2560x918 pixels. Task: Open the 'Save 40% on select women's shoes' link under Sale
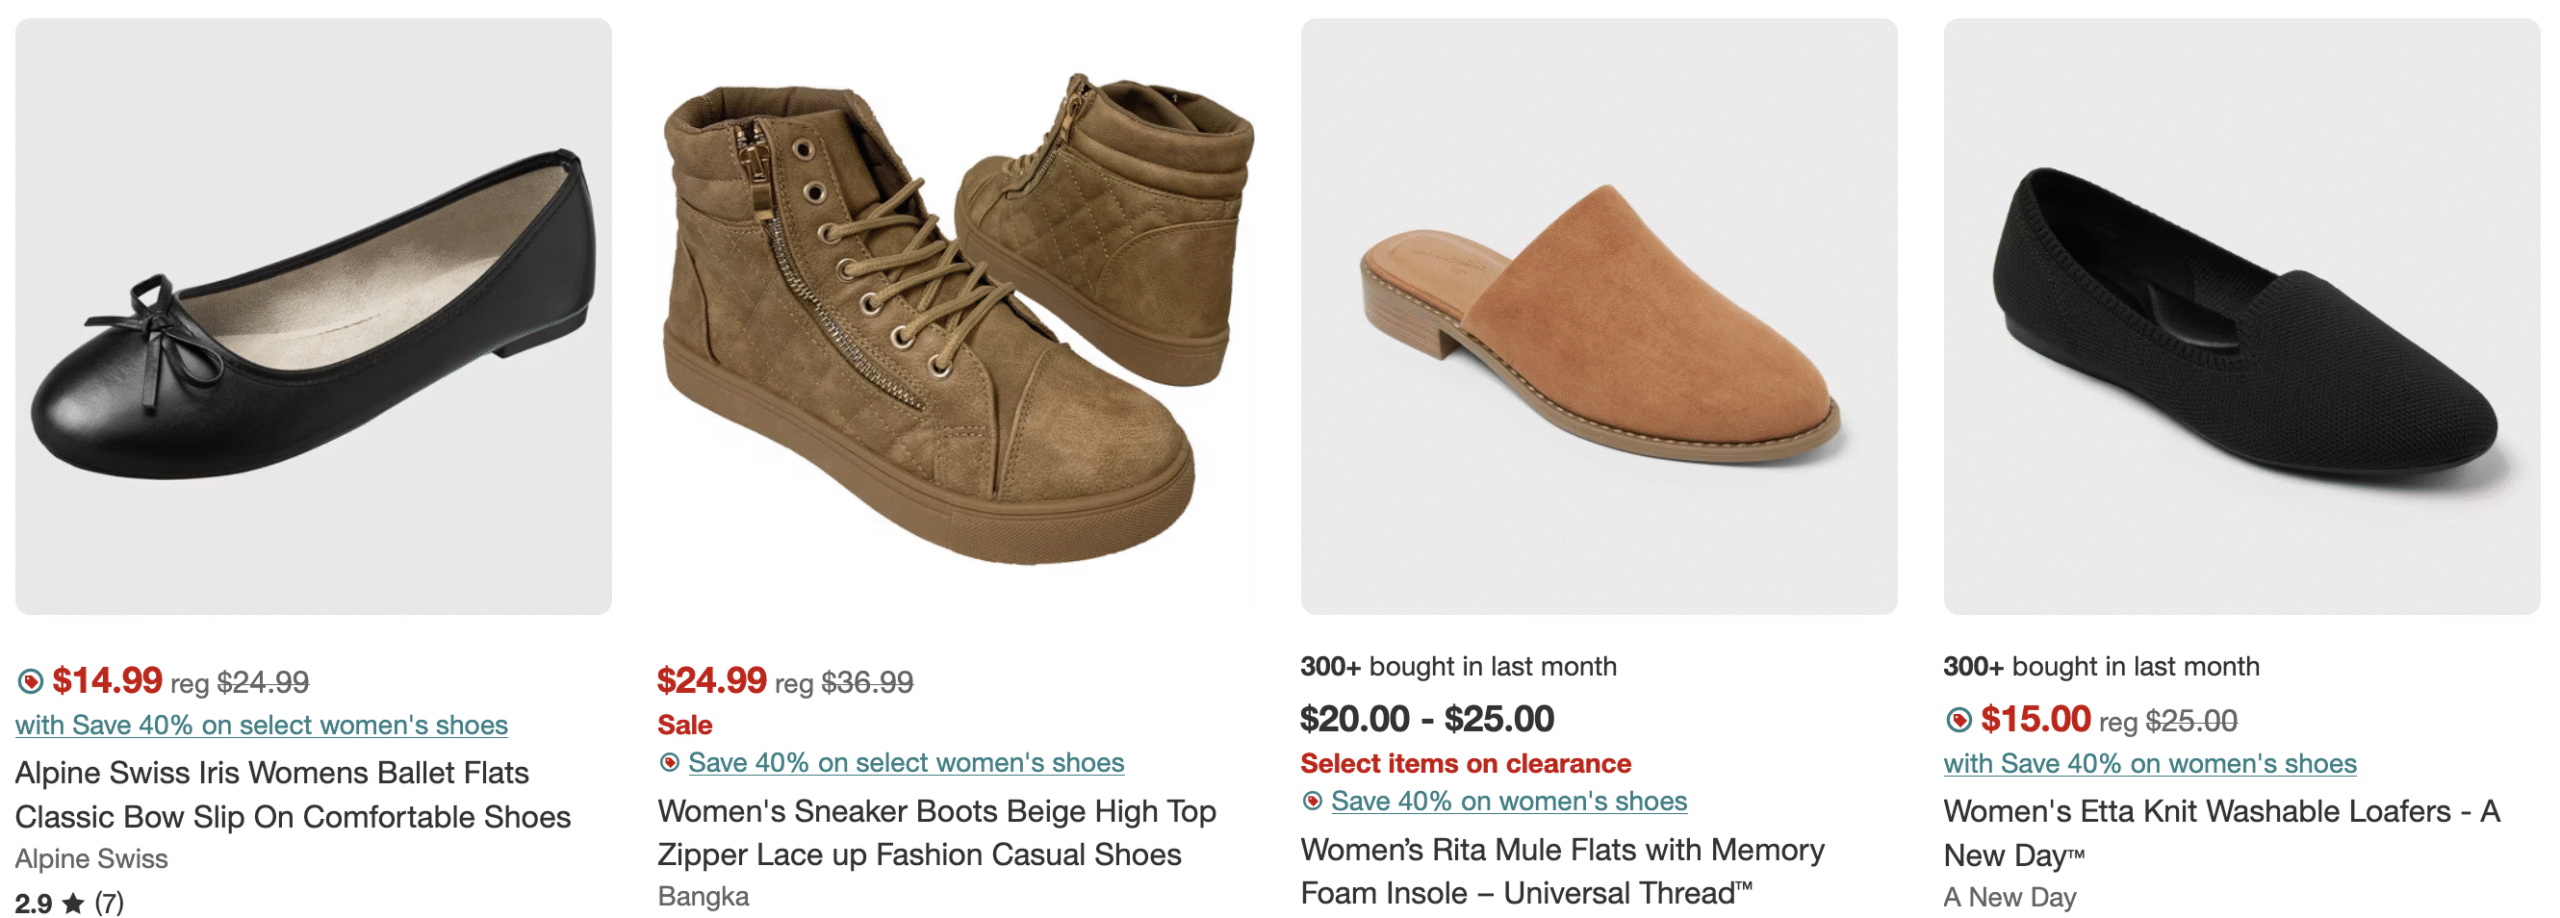click(x=905, y=763)
